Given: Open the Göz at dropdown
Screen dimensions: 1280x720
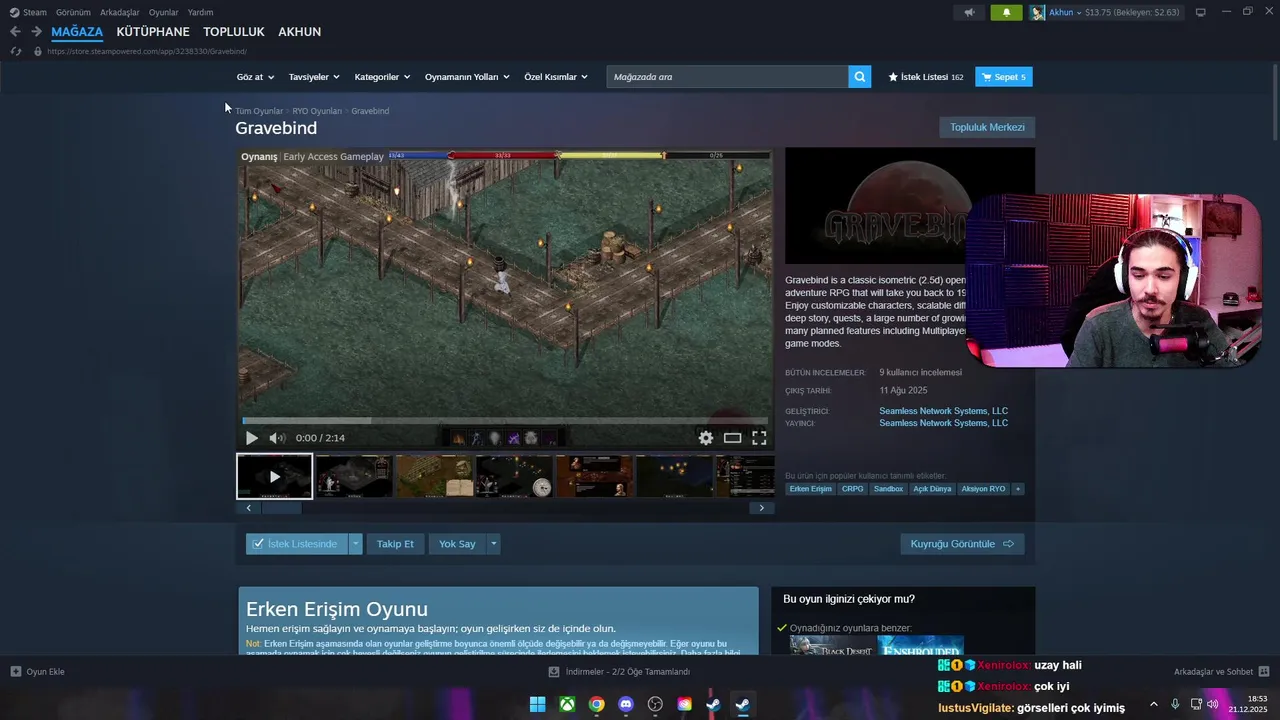Looking at the screenshot, I should click(x=255, y=77).
